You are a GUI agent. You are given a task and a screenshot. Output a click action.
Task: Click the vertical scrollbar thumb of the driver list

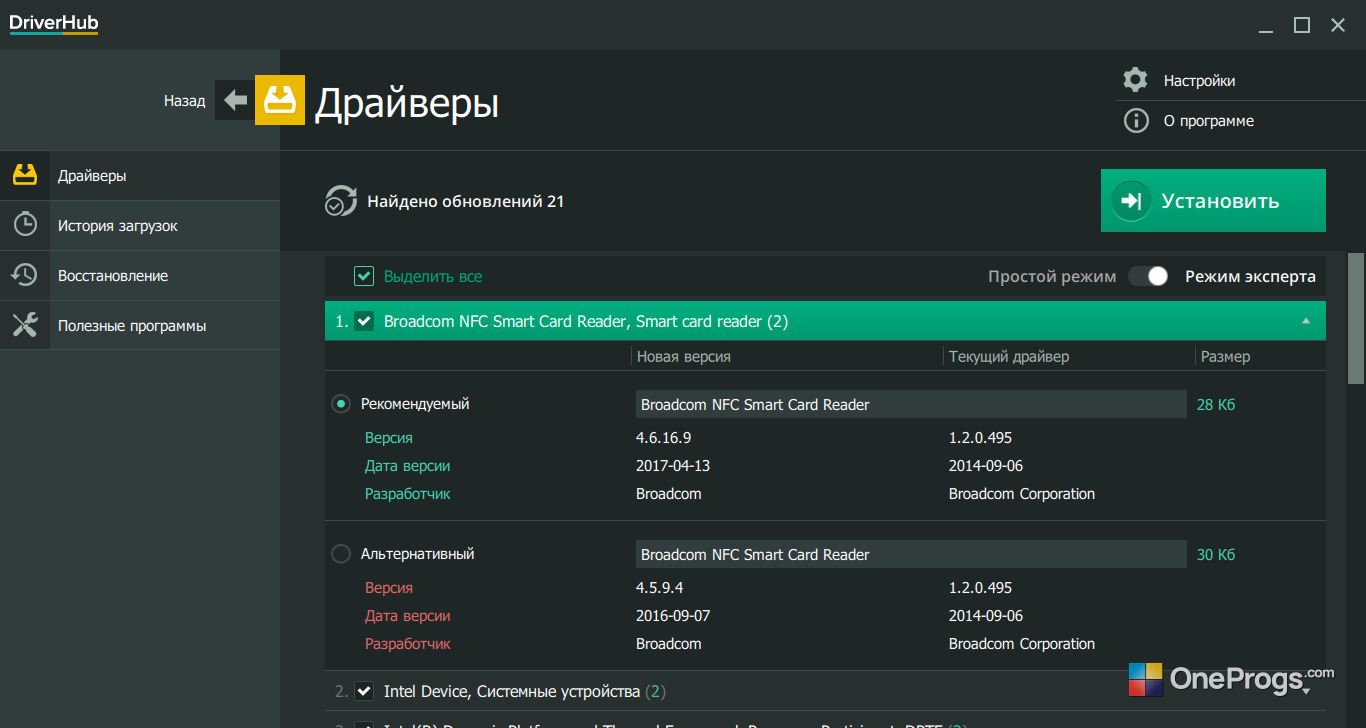tap(1356, 317)
